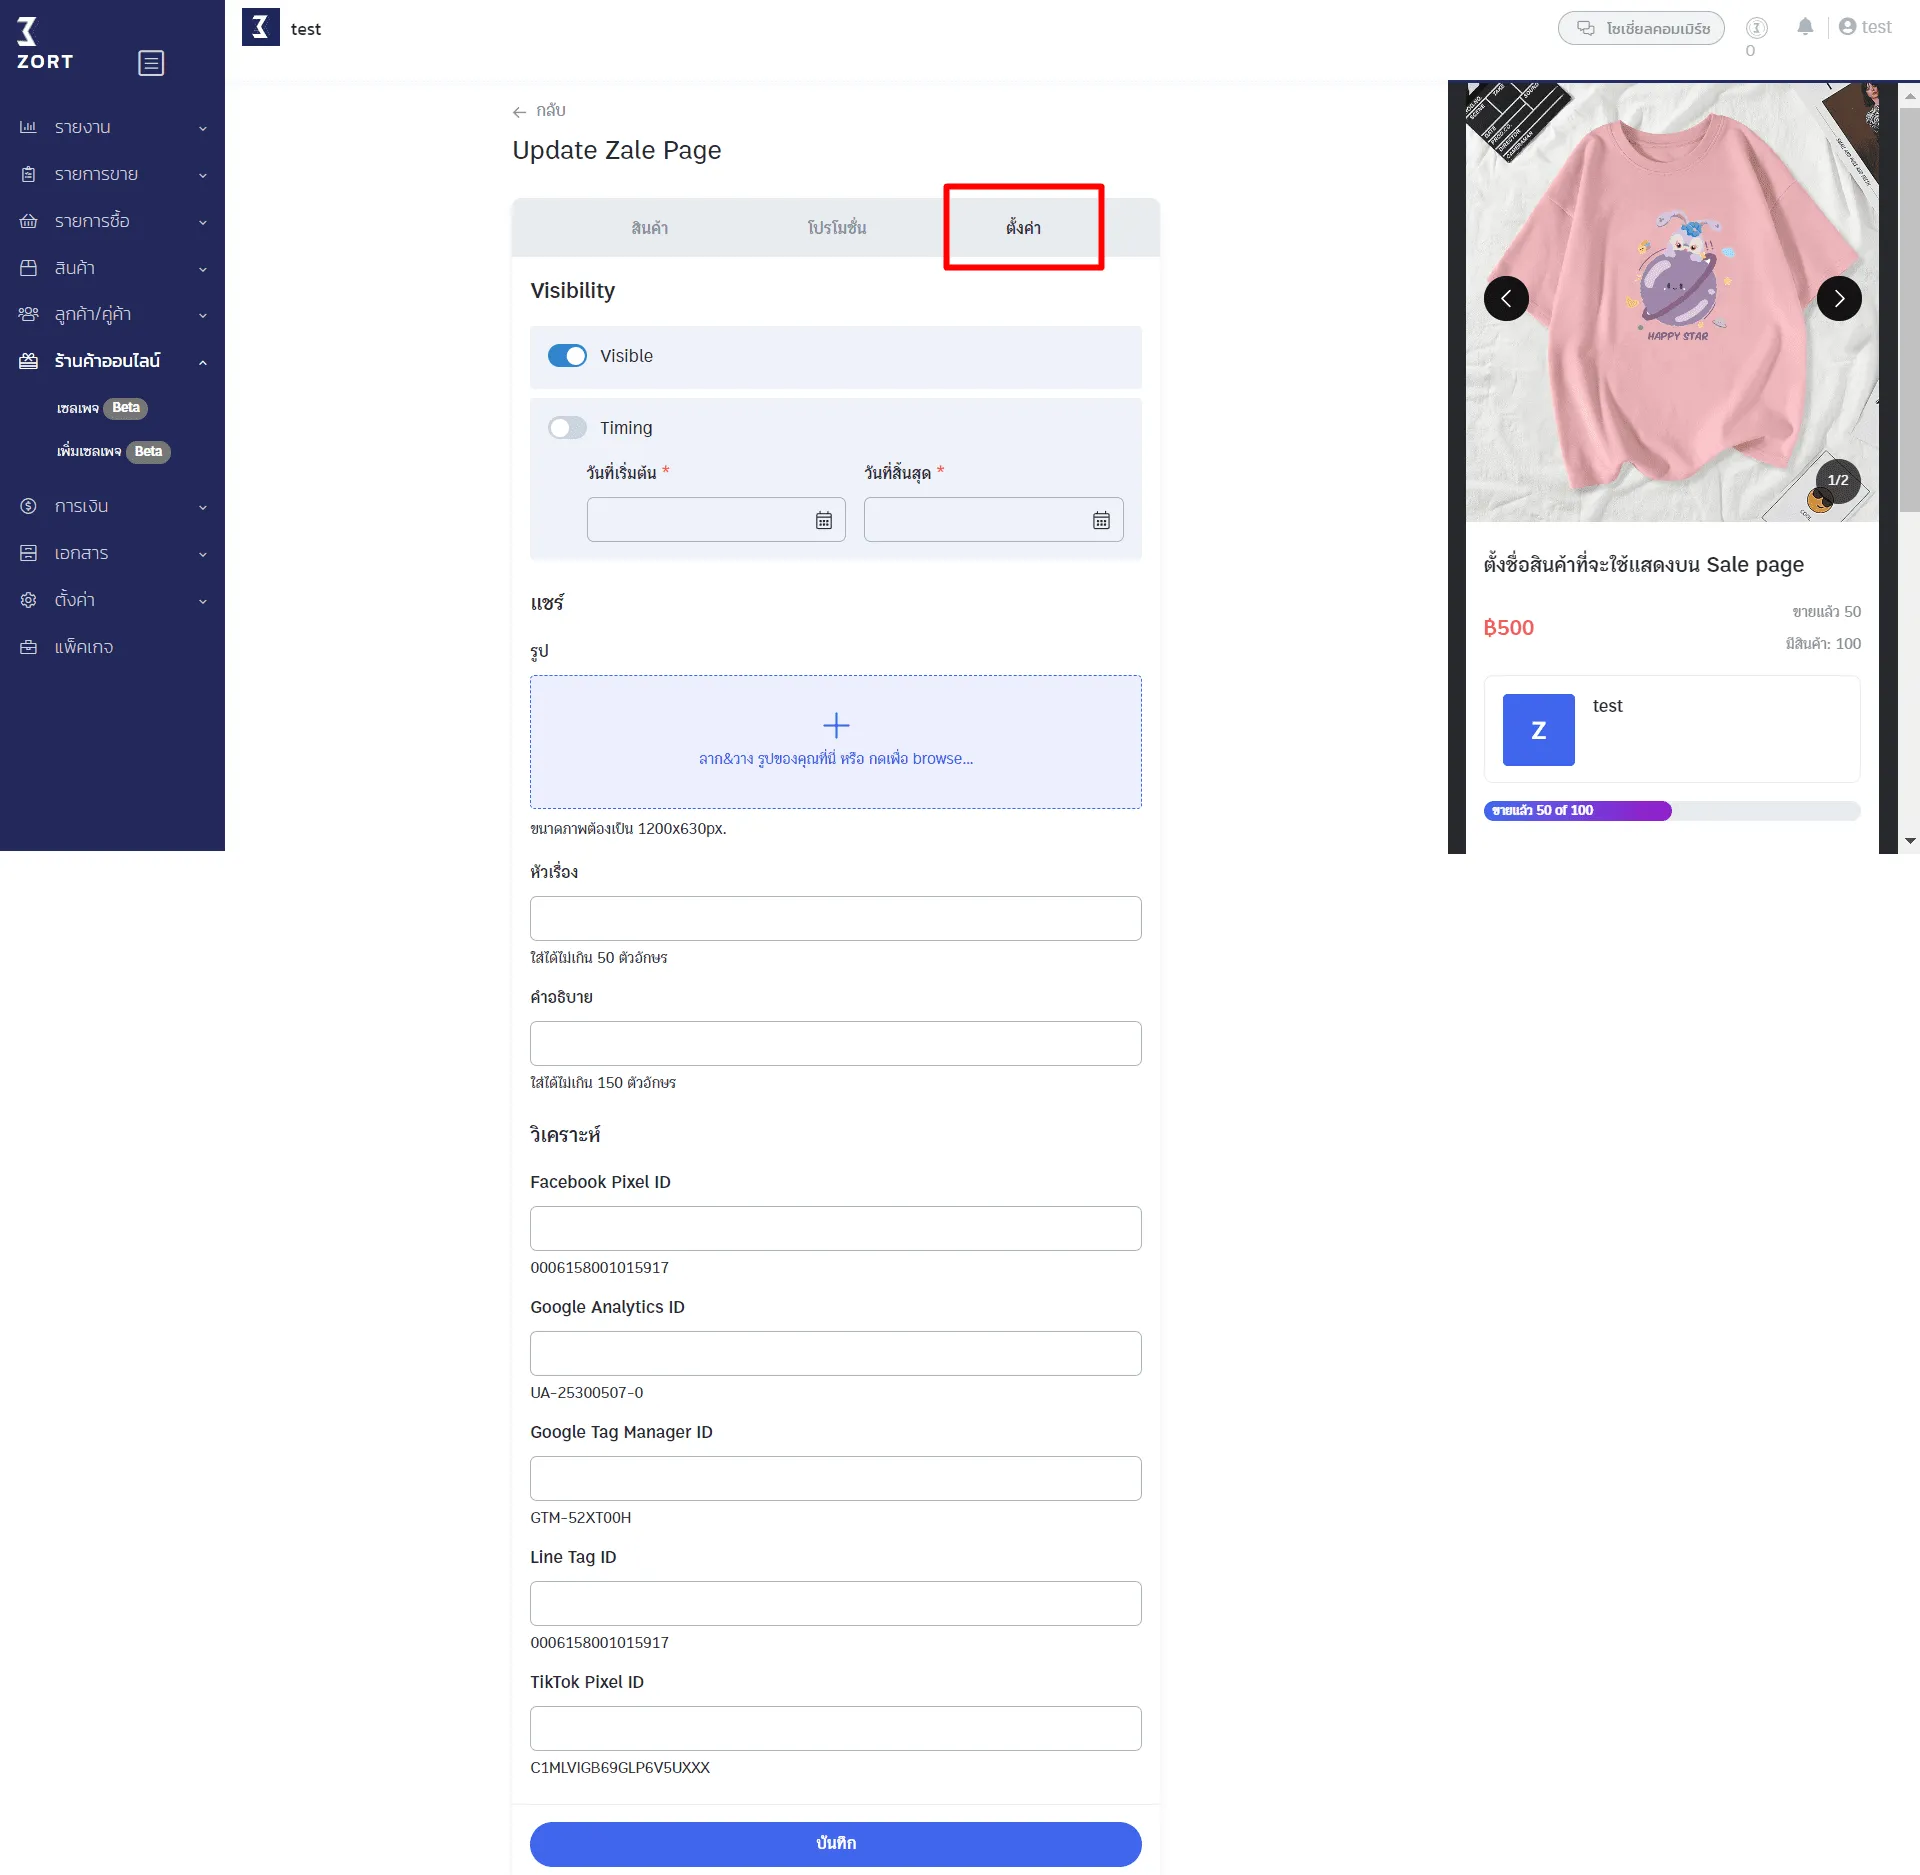Click the coin balance icon in header
Image resolution: width=1920 pixels, height=1875 pixels.
pyautogui.click(x=1756, y=28)
